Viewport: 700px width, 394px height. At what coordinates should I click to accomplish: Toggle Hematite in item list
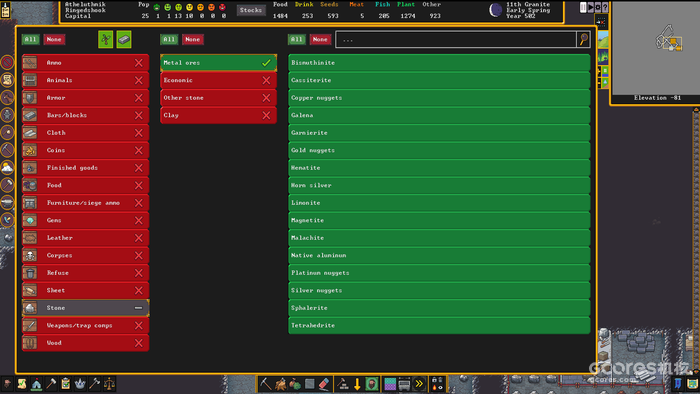tap(439, 168)
